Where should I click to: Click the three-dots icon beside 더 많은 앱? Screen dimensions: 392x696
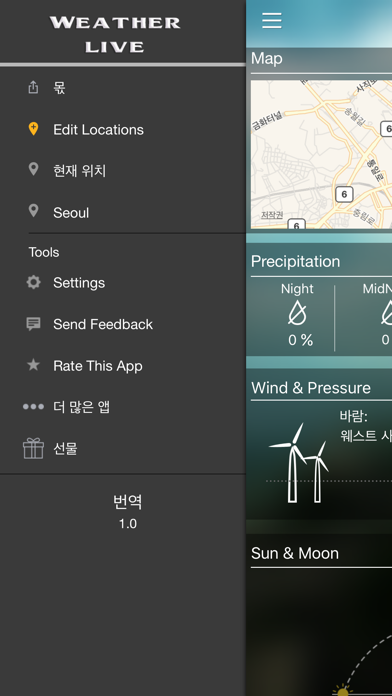pyautogui.click(x=33, y=407)
